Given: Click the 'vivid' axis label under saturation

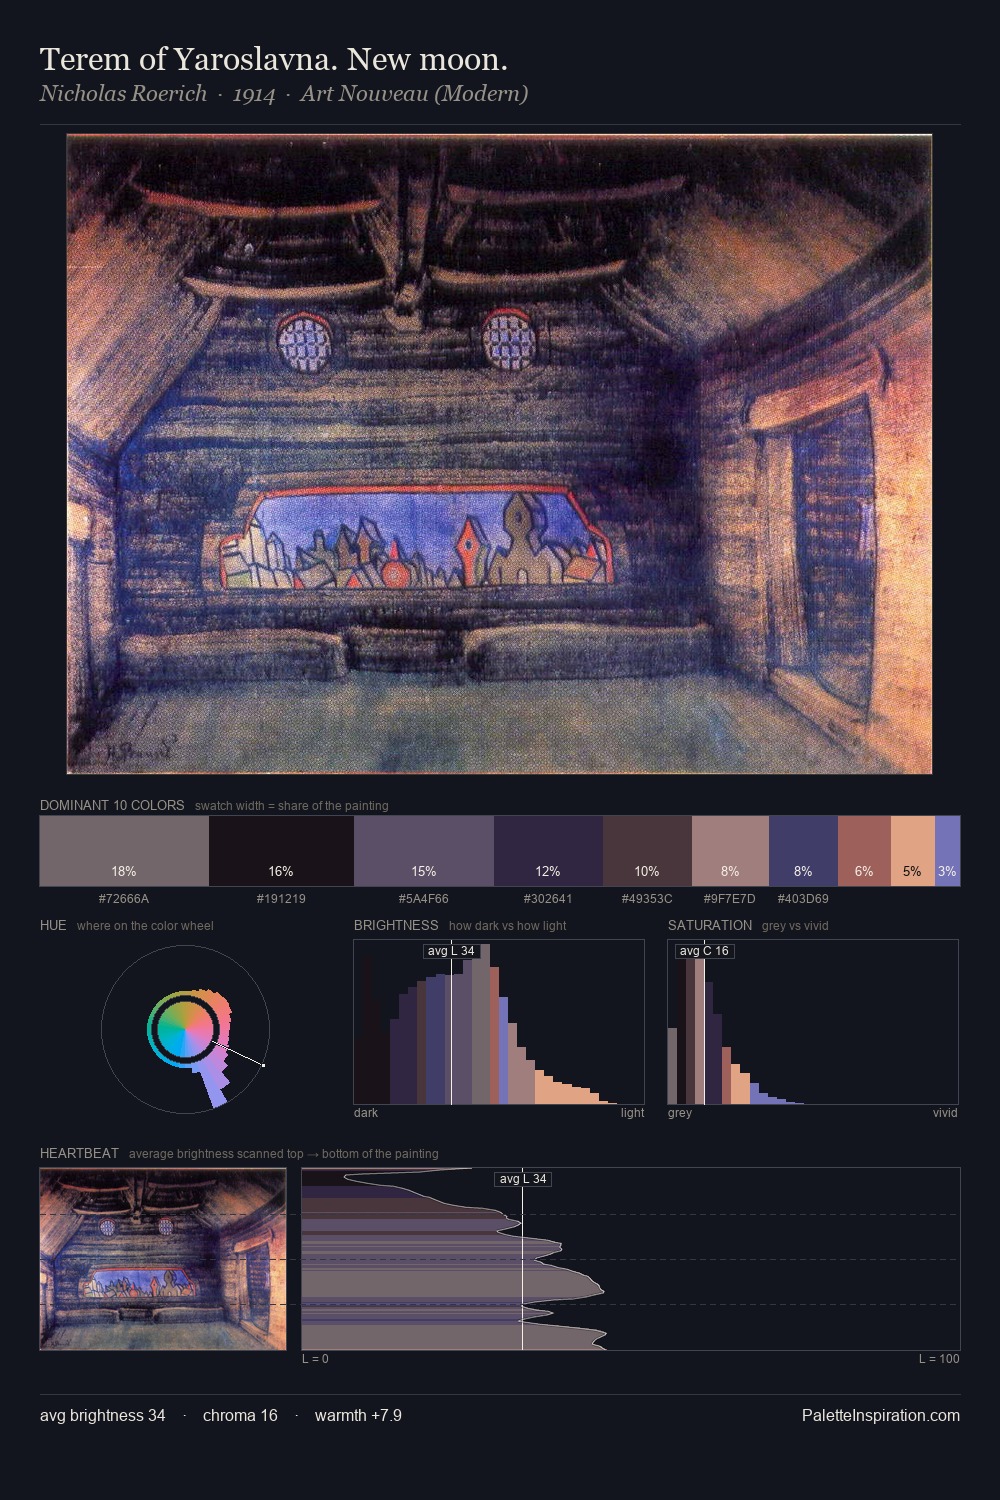Looking at the screenshot, I should [x=945, y=1113].
